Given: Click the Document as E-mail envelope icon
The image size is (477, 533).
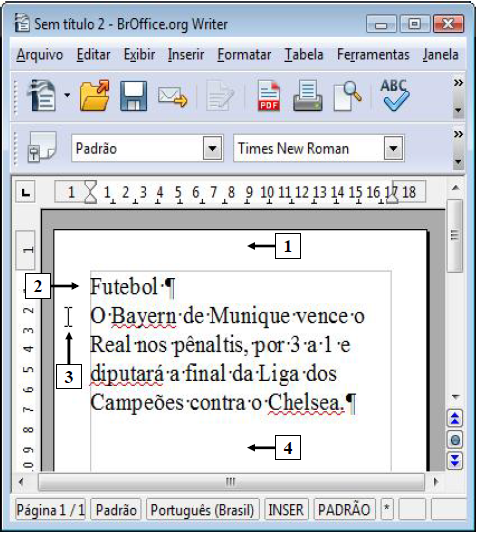Looking at the screenshot, I should tap(173, 97).
